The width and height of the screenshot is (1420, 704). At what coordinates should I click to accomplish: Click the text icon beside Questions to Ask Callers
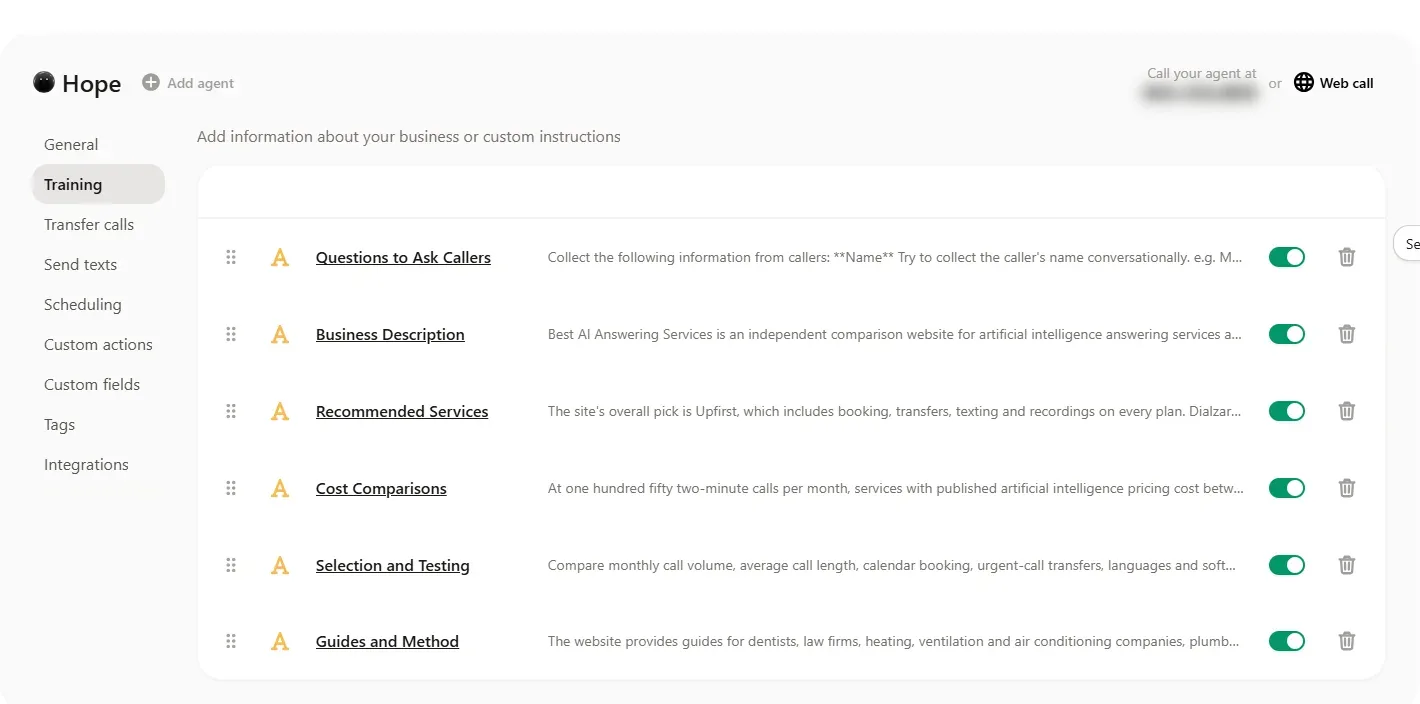tap(280, 258)
